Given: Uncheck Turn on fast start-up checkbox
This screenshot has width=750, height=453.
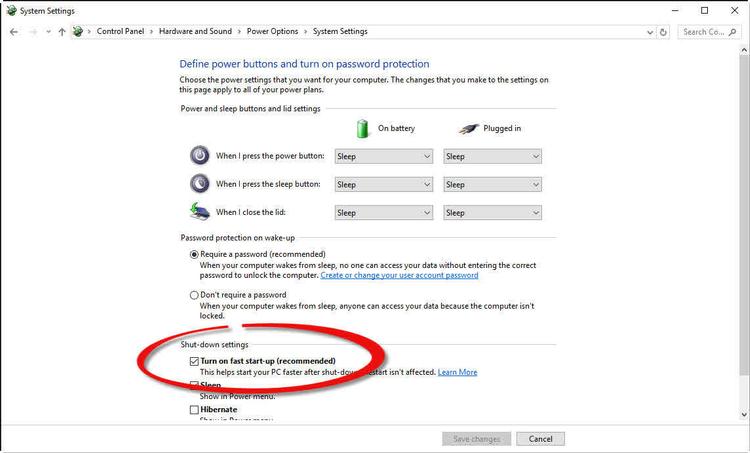Looking at the screenshot, I should click(194, 361).
